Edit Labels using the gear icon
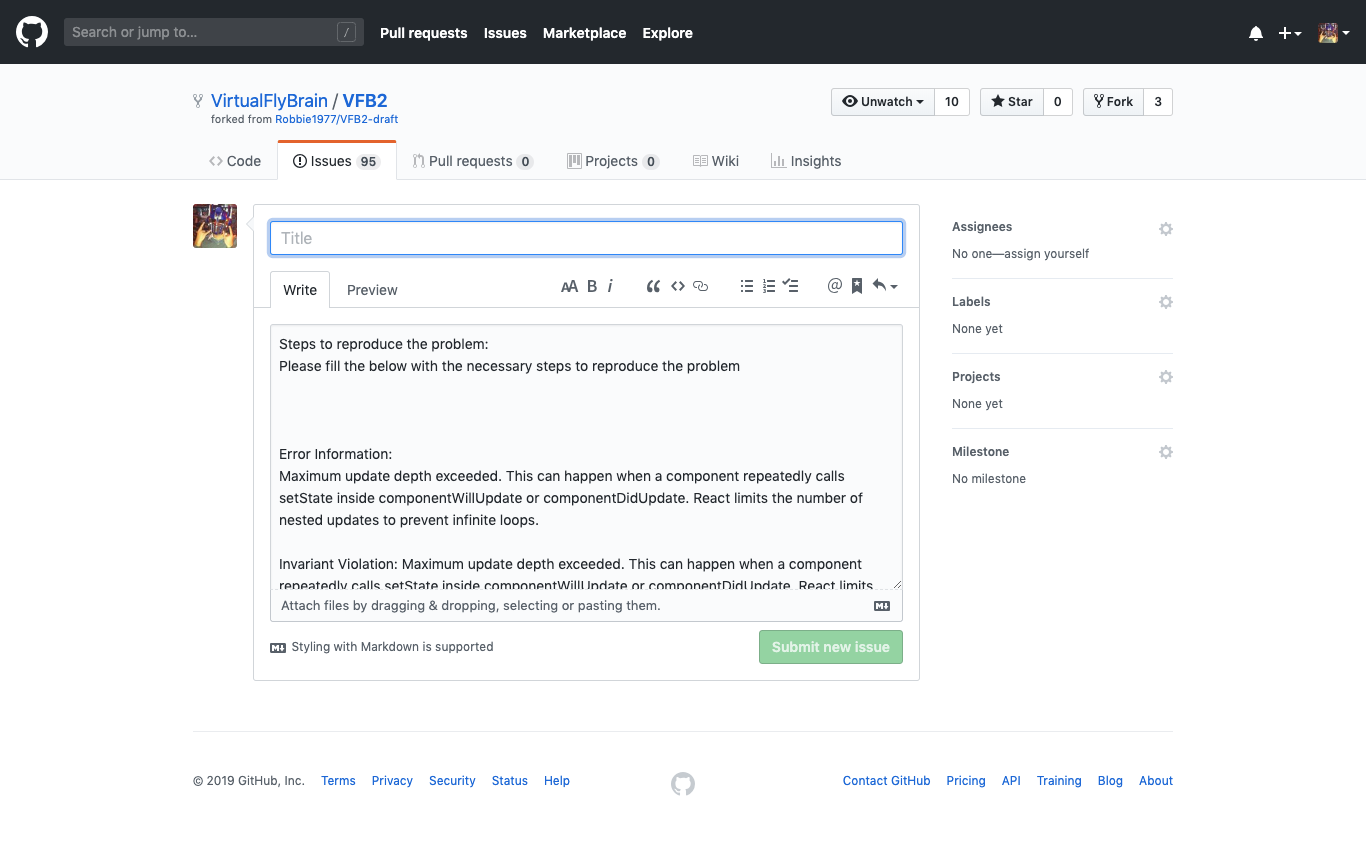 tap(1165, 302)
